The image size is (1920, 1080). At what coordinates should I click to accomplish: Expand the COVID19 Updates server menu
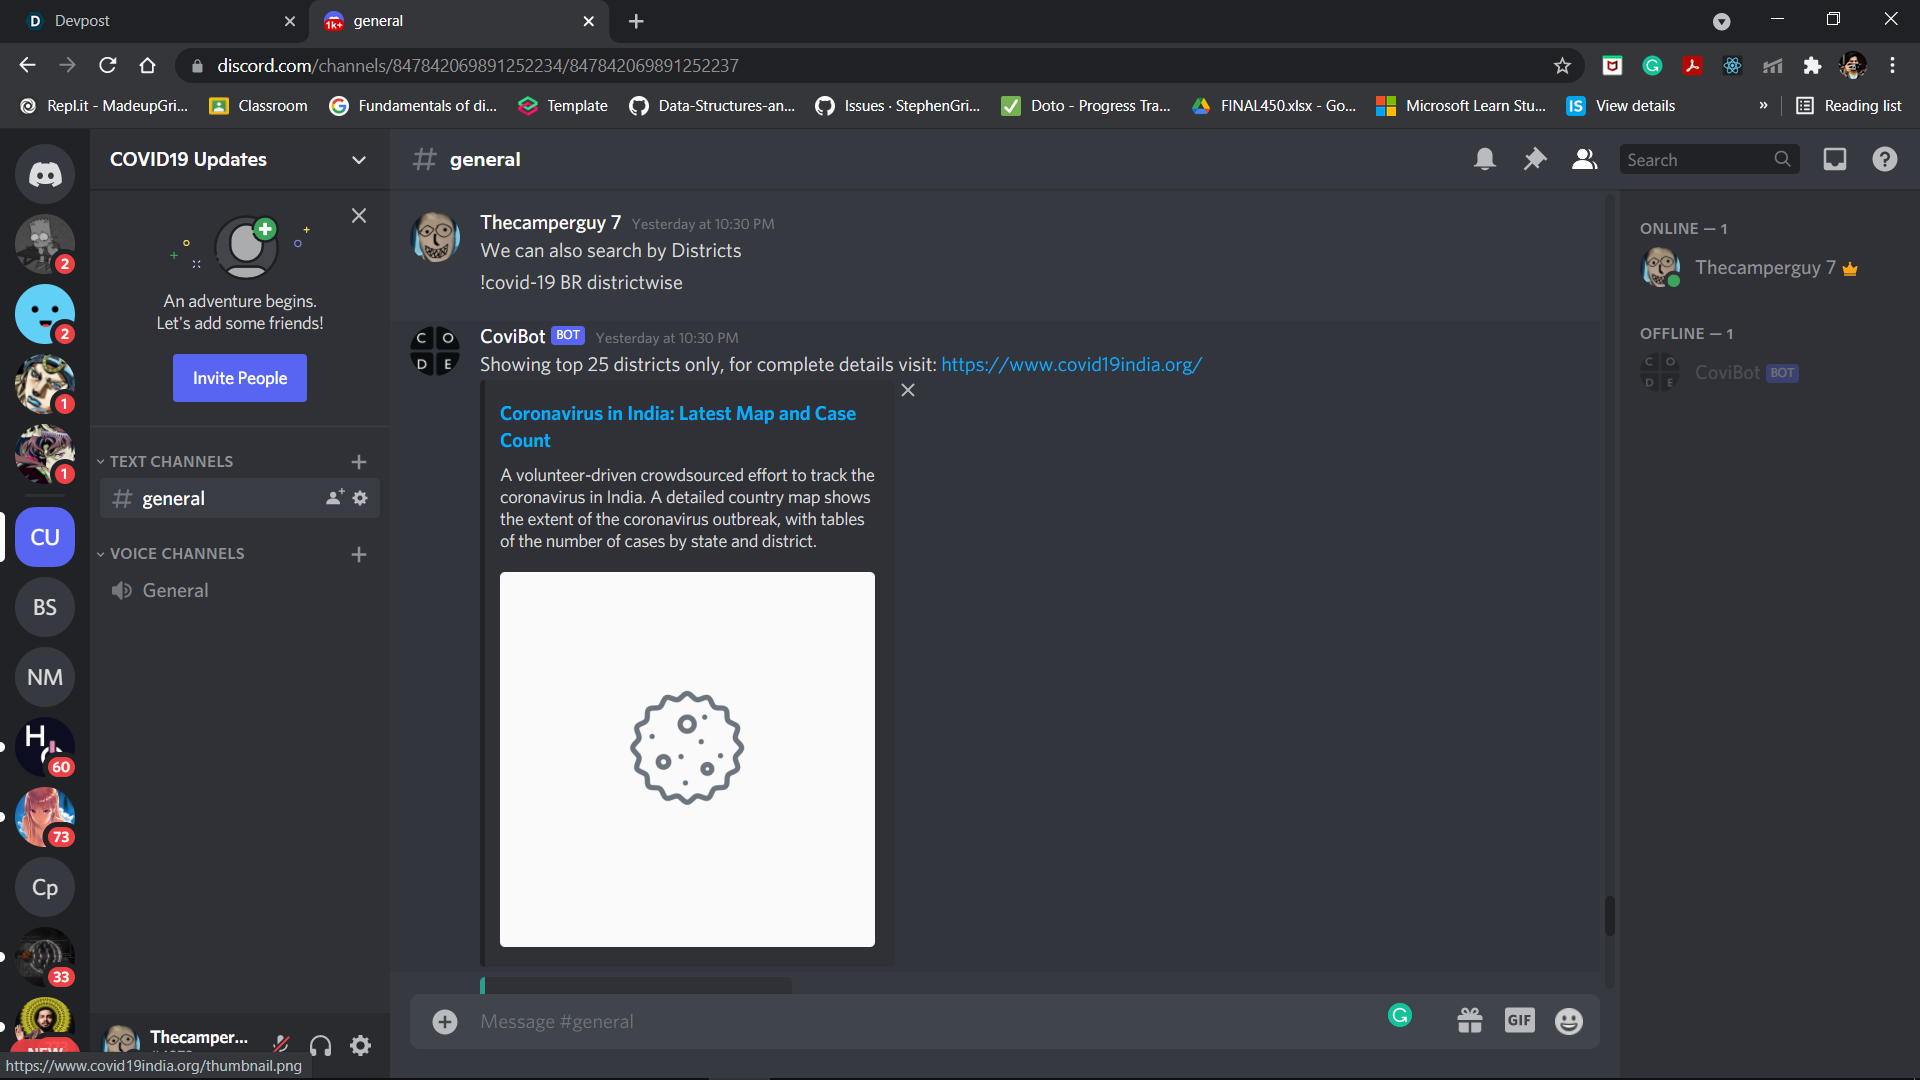[x=359, y=160]
